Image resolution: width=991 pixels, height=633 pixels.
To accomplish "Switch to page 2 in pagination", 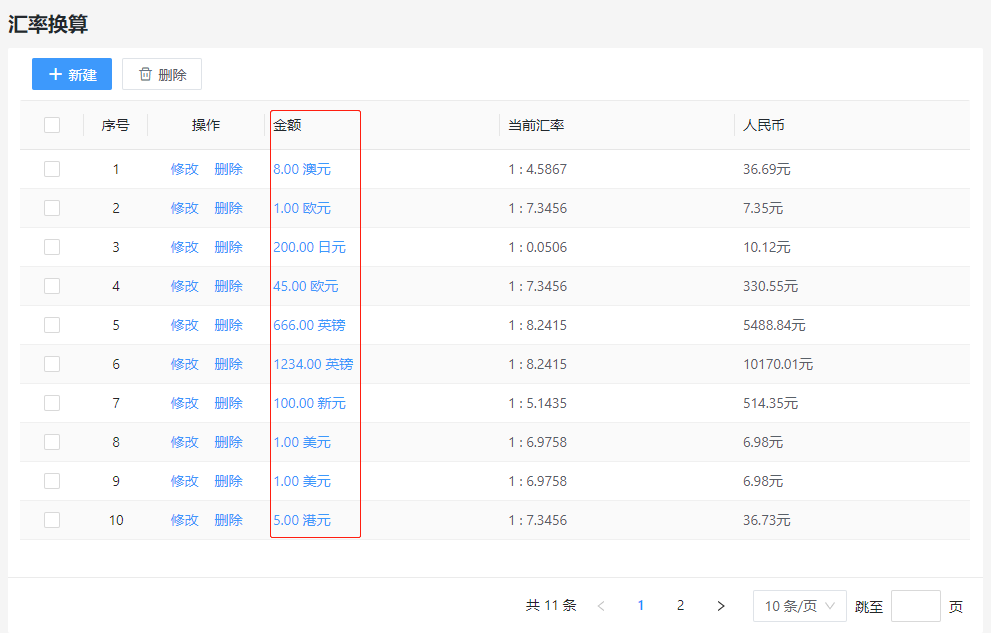I will pyautogui.click(x=680, y=606).
